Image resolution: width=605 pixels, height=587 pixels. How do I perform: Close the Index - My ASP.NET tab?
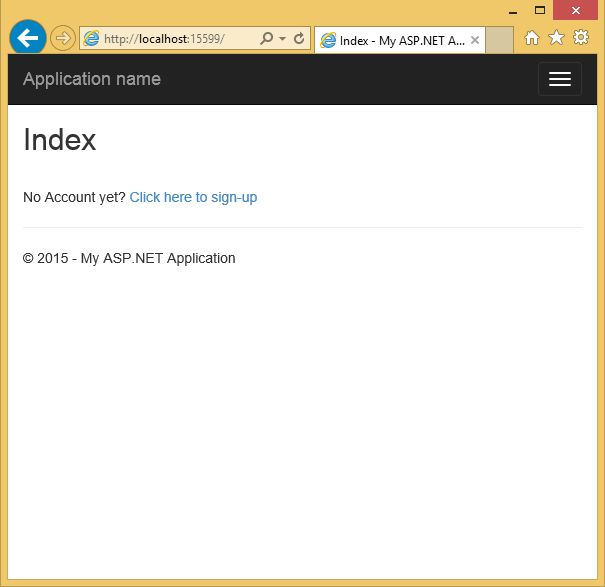tap(475, 40)
